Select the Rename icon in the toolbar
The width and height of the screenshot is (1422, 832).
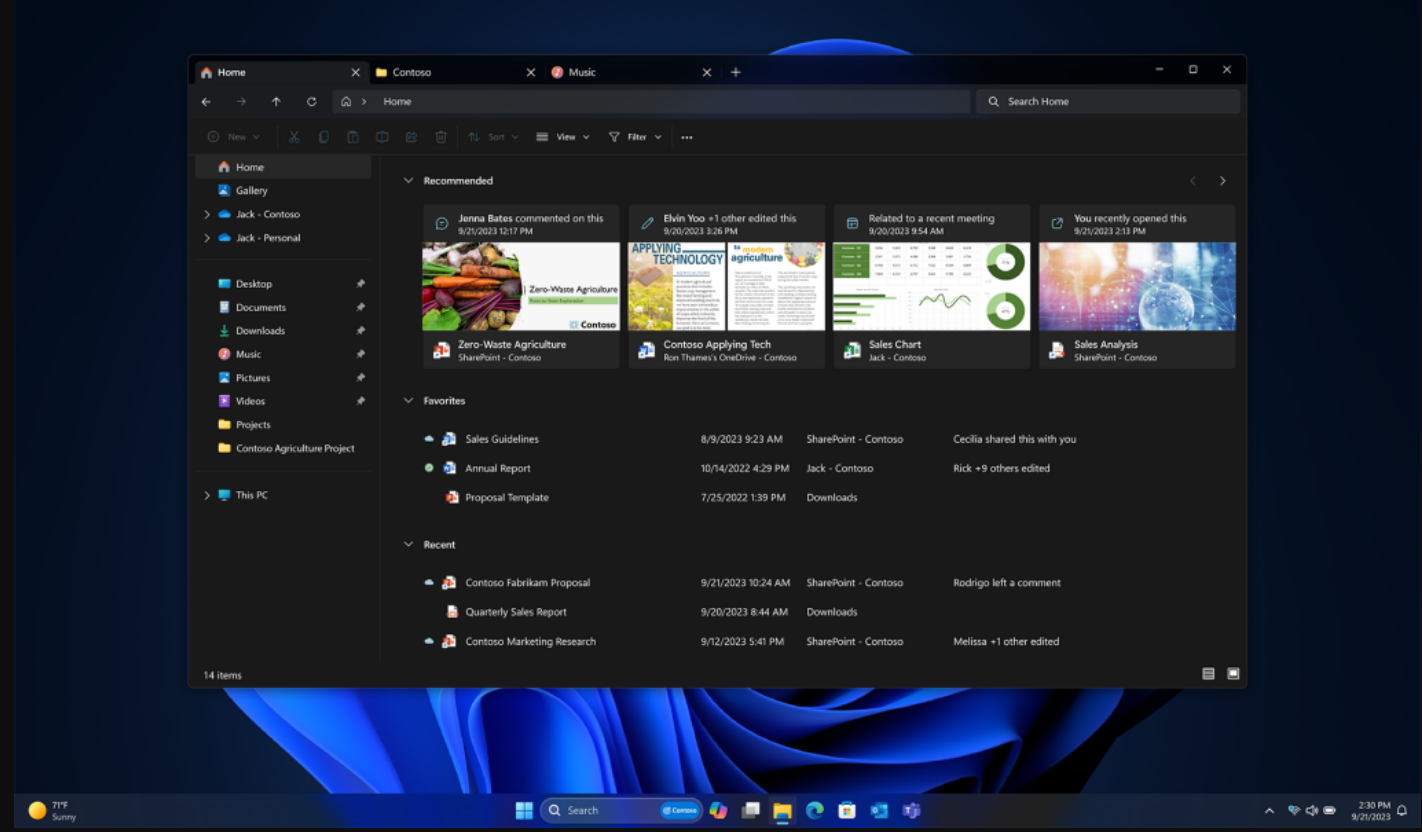tap(382, 136)
